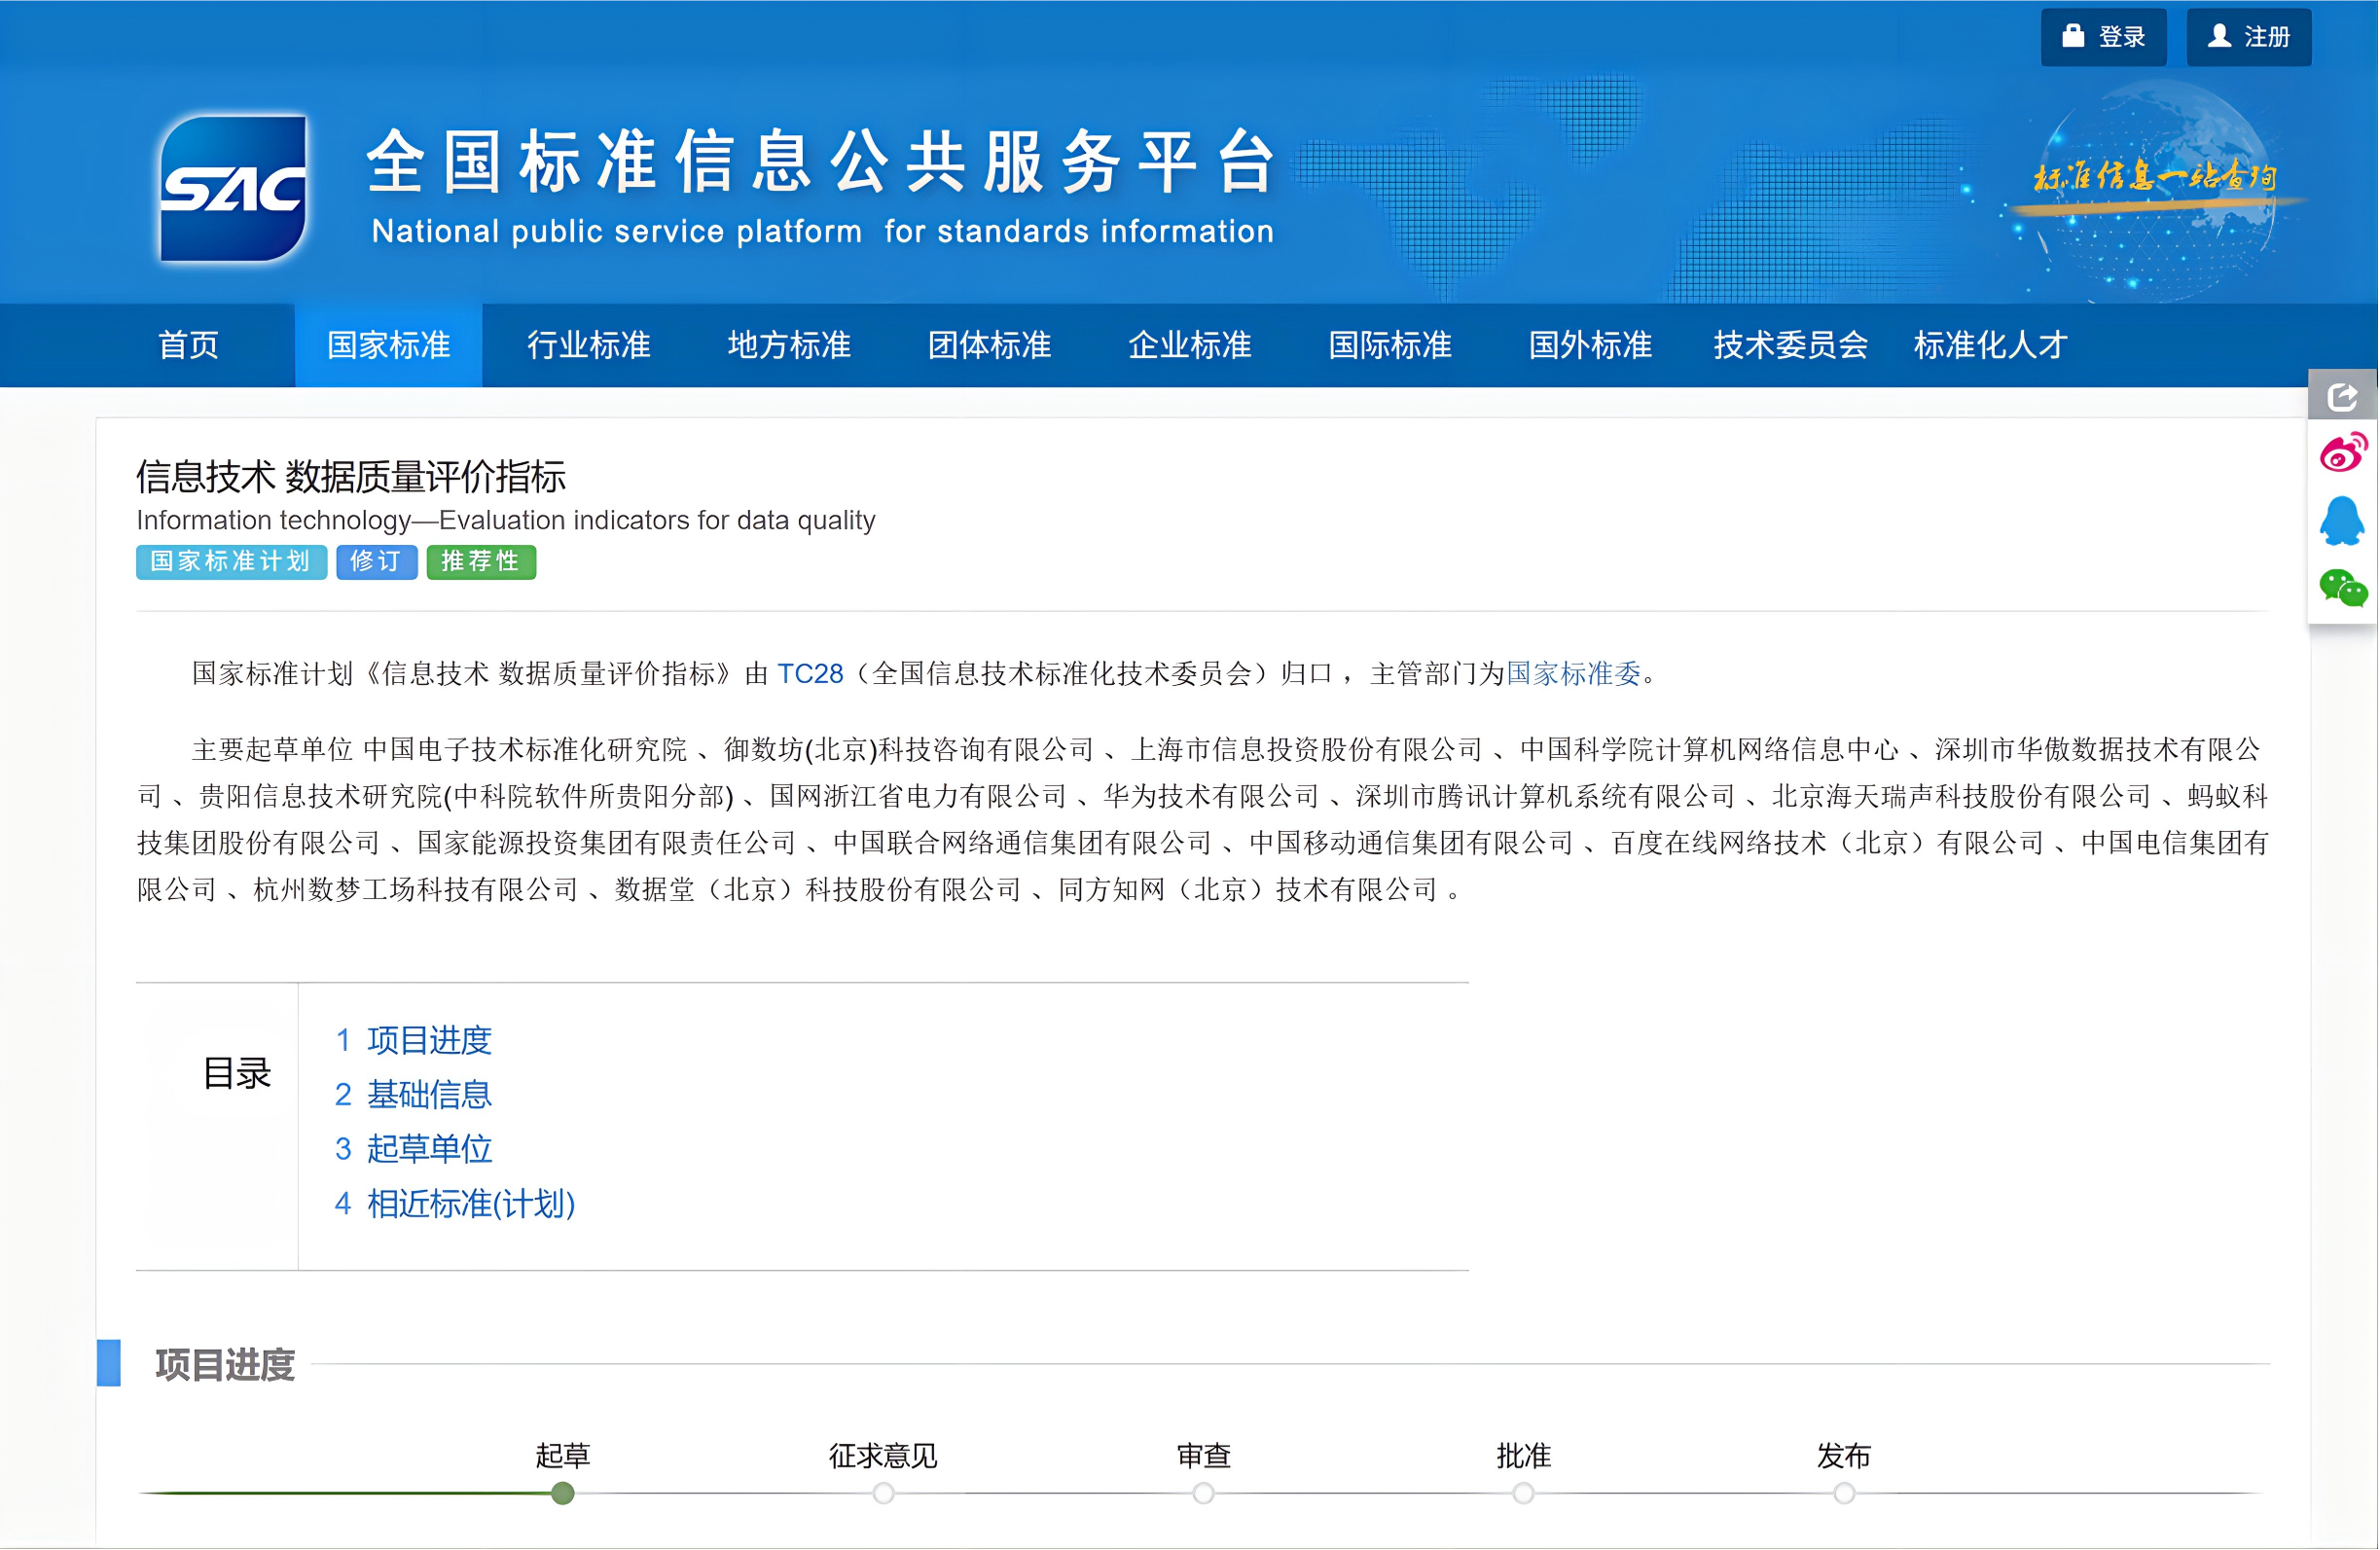Share page via WeChat icon

click(2342, 588)
